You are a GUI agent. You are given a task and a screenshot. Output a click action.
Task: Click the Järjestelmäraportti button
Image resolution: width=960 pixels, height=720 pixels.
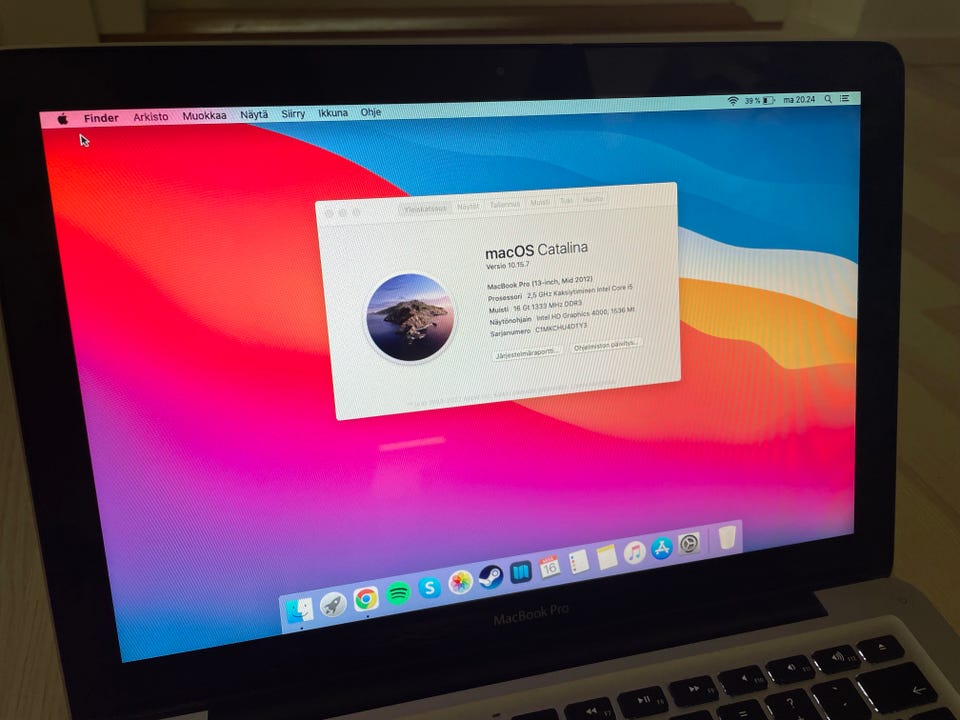click(527, 353)
